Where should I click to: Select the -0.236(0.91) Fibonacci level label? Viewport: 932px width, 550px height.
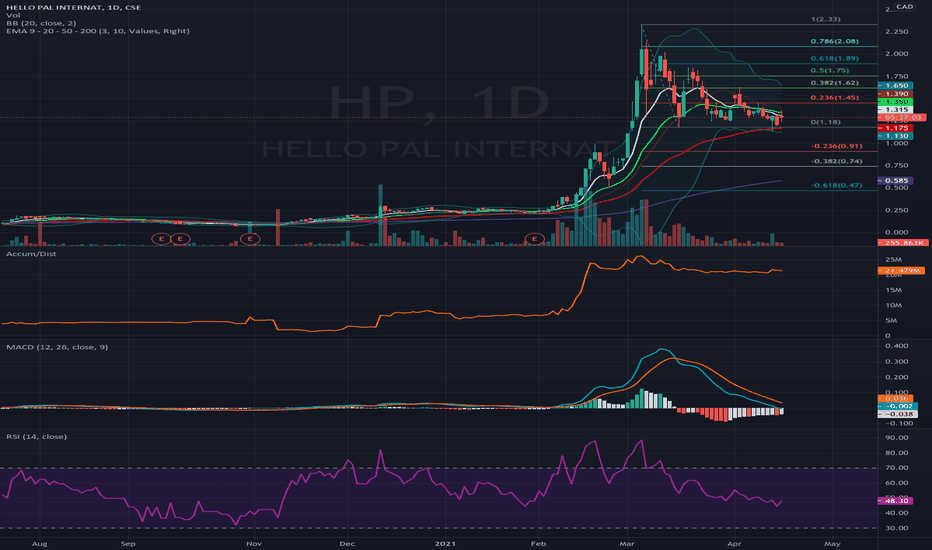836,146
